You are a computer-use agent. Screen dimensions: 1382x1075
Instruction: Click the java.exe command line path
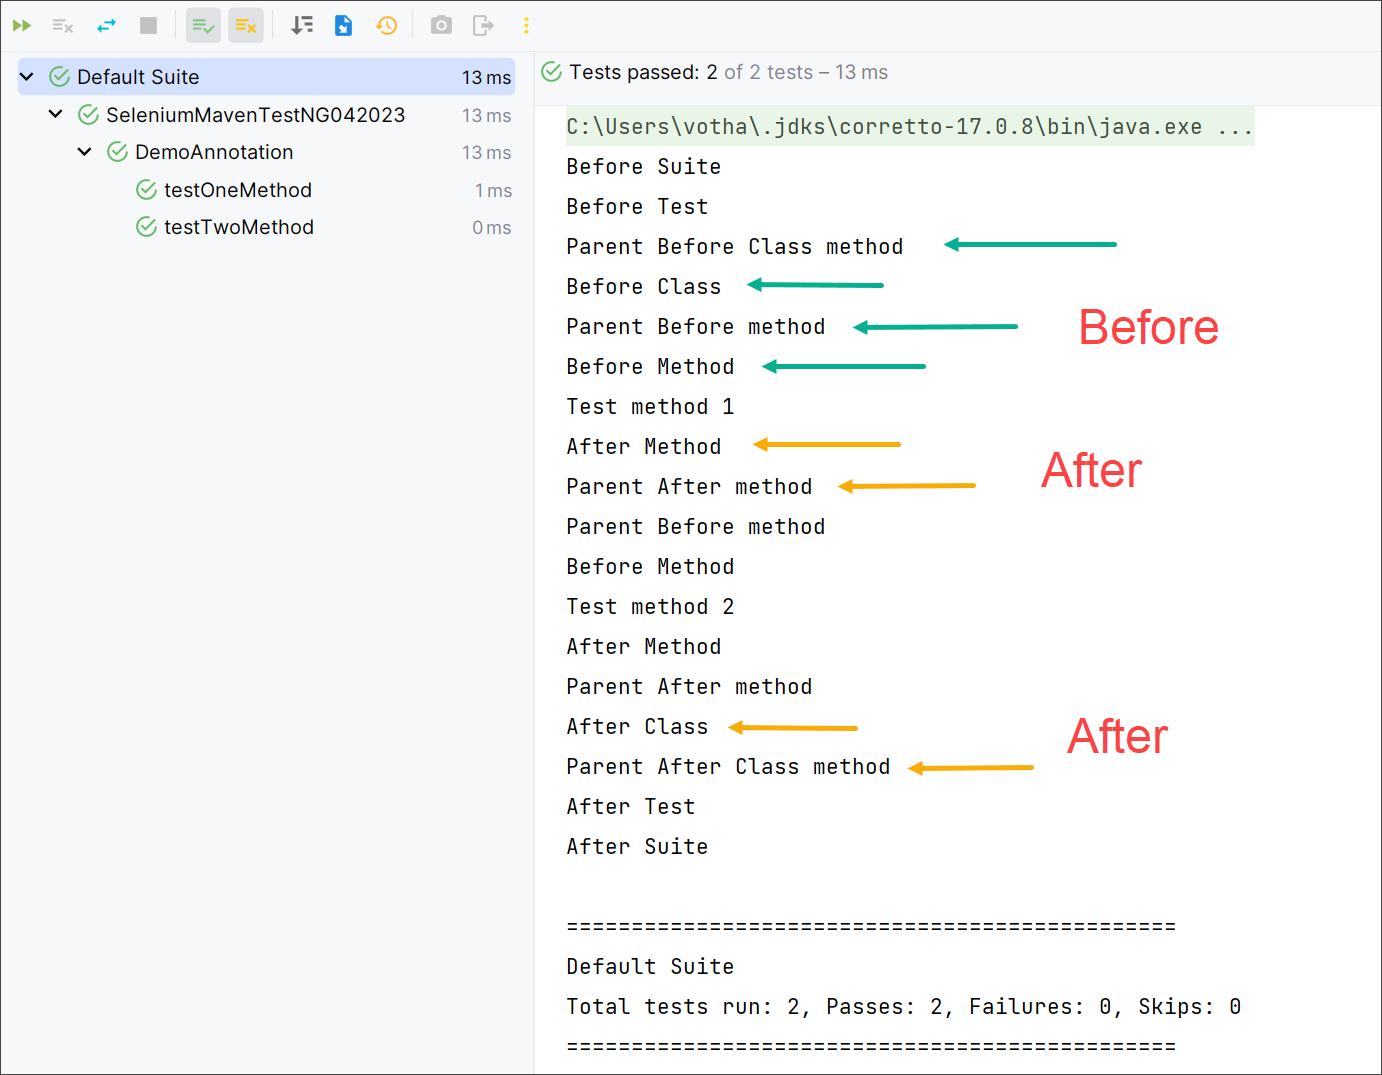pyautogui.click(x=909, y=127)
